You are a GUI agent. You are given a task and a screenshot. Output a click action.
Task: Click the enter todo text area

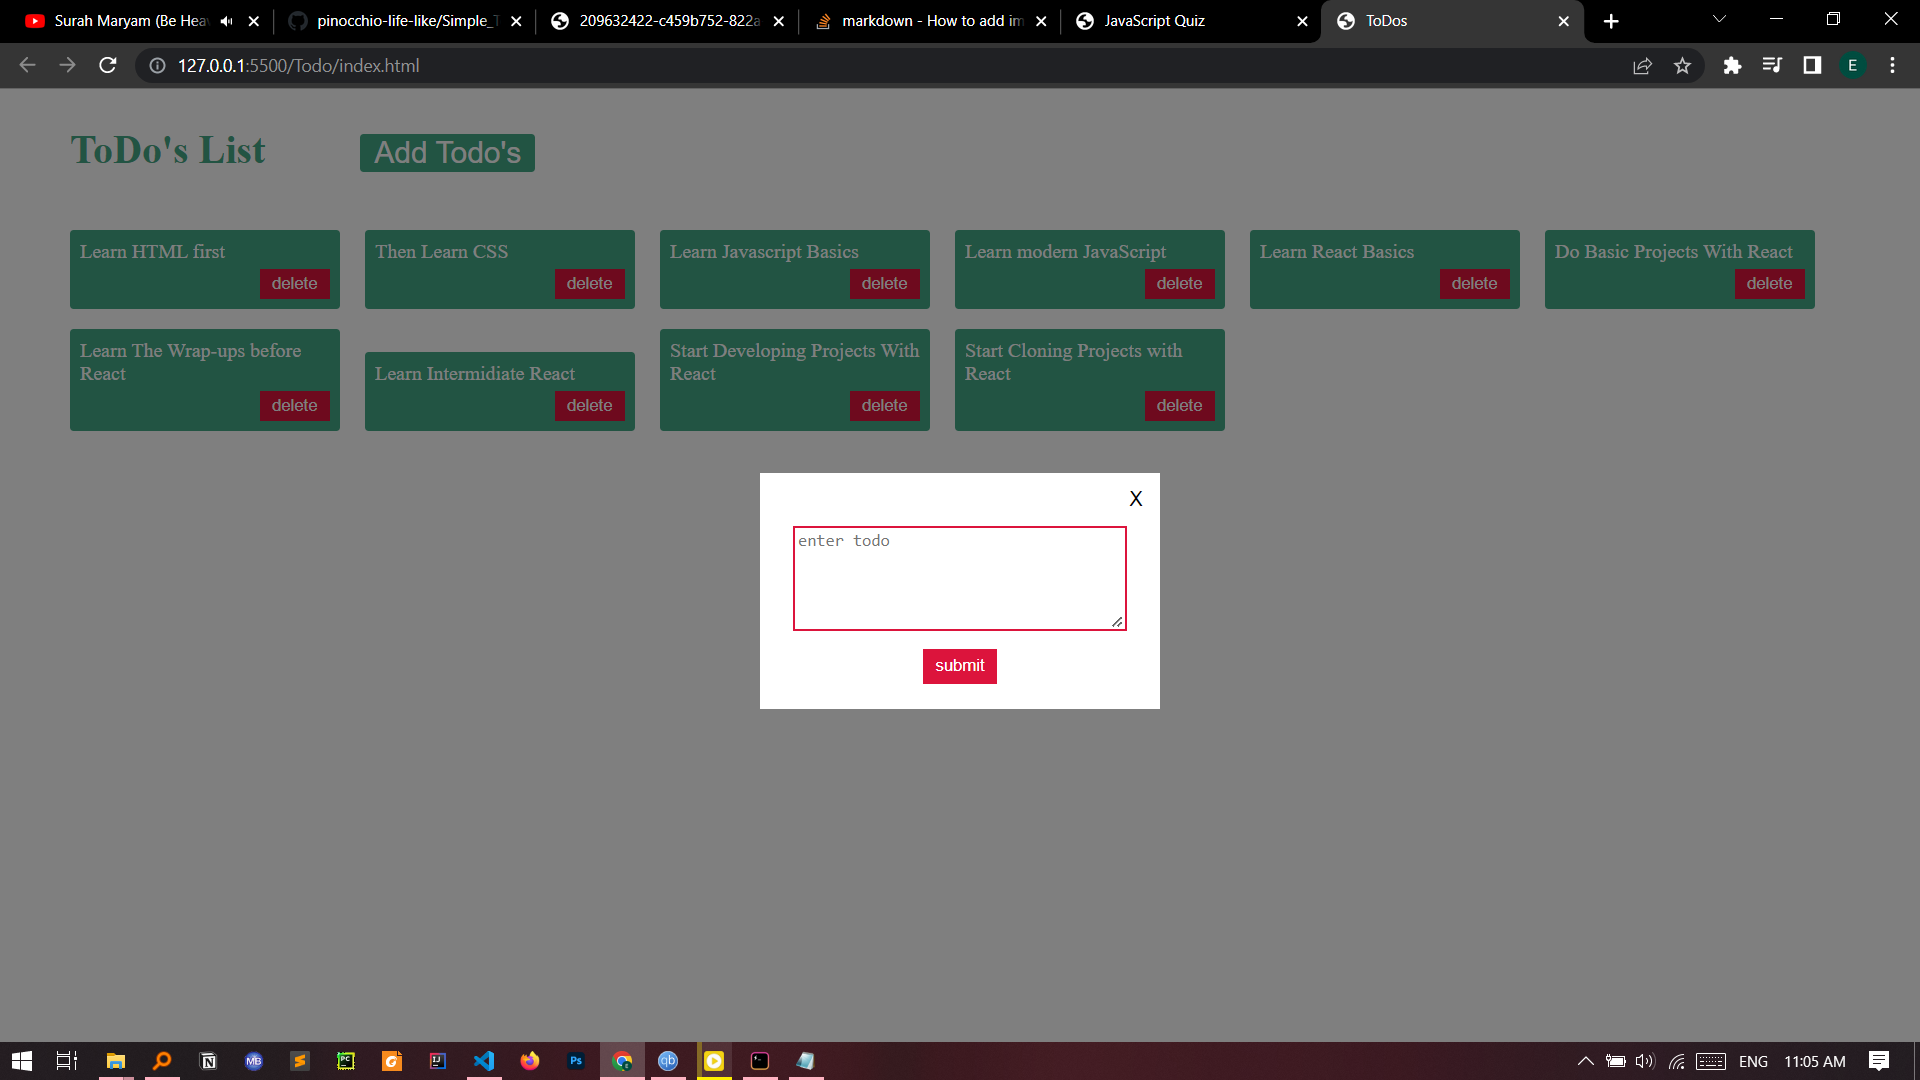pyautogui.click(x=958, y=578)
